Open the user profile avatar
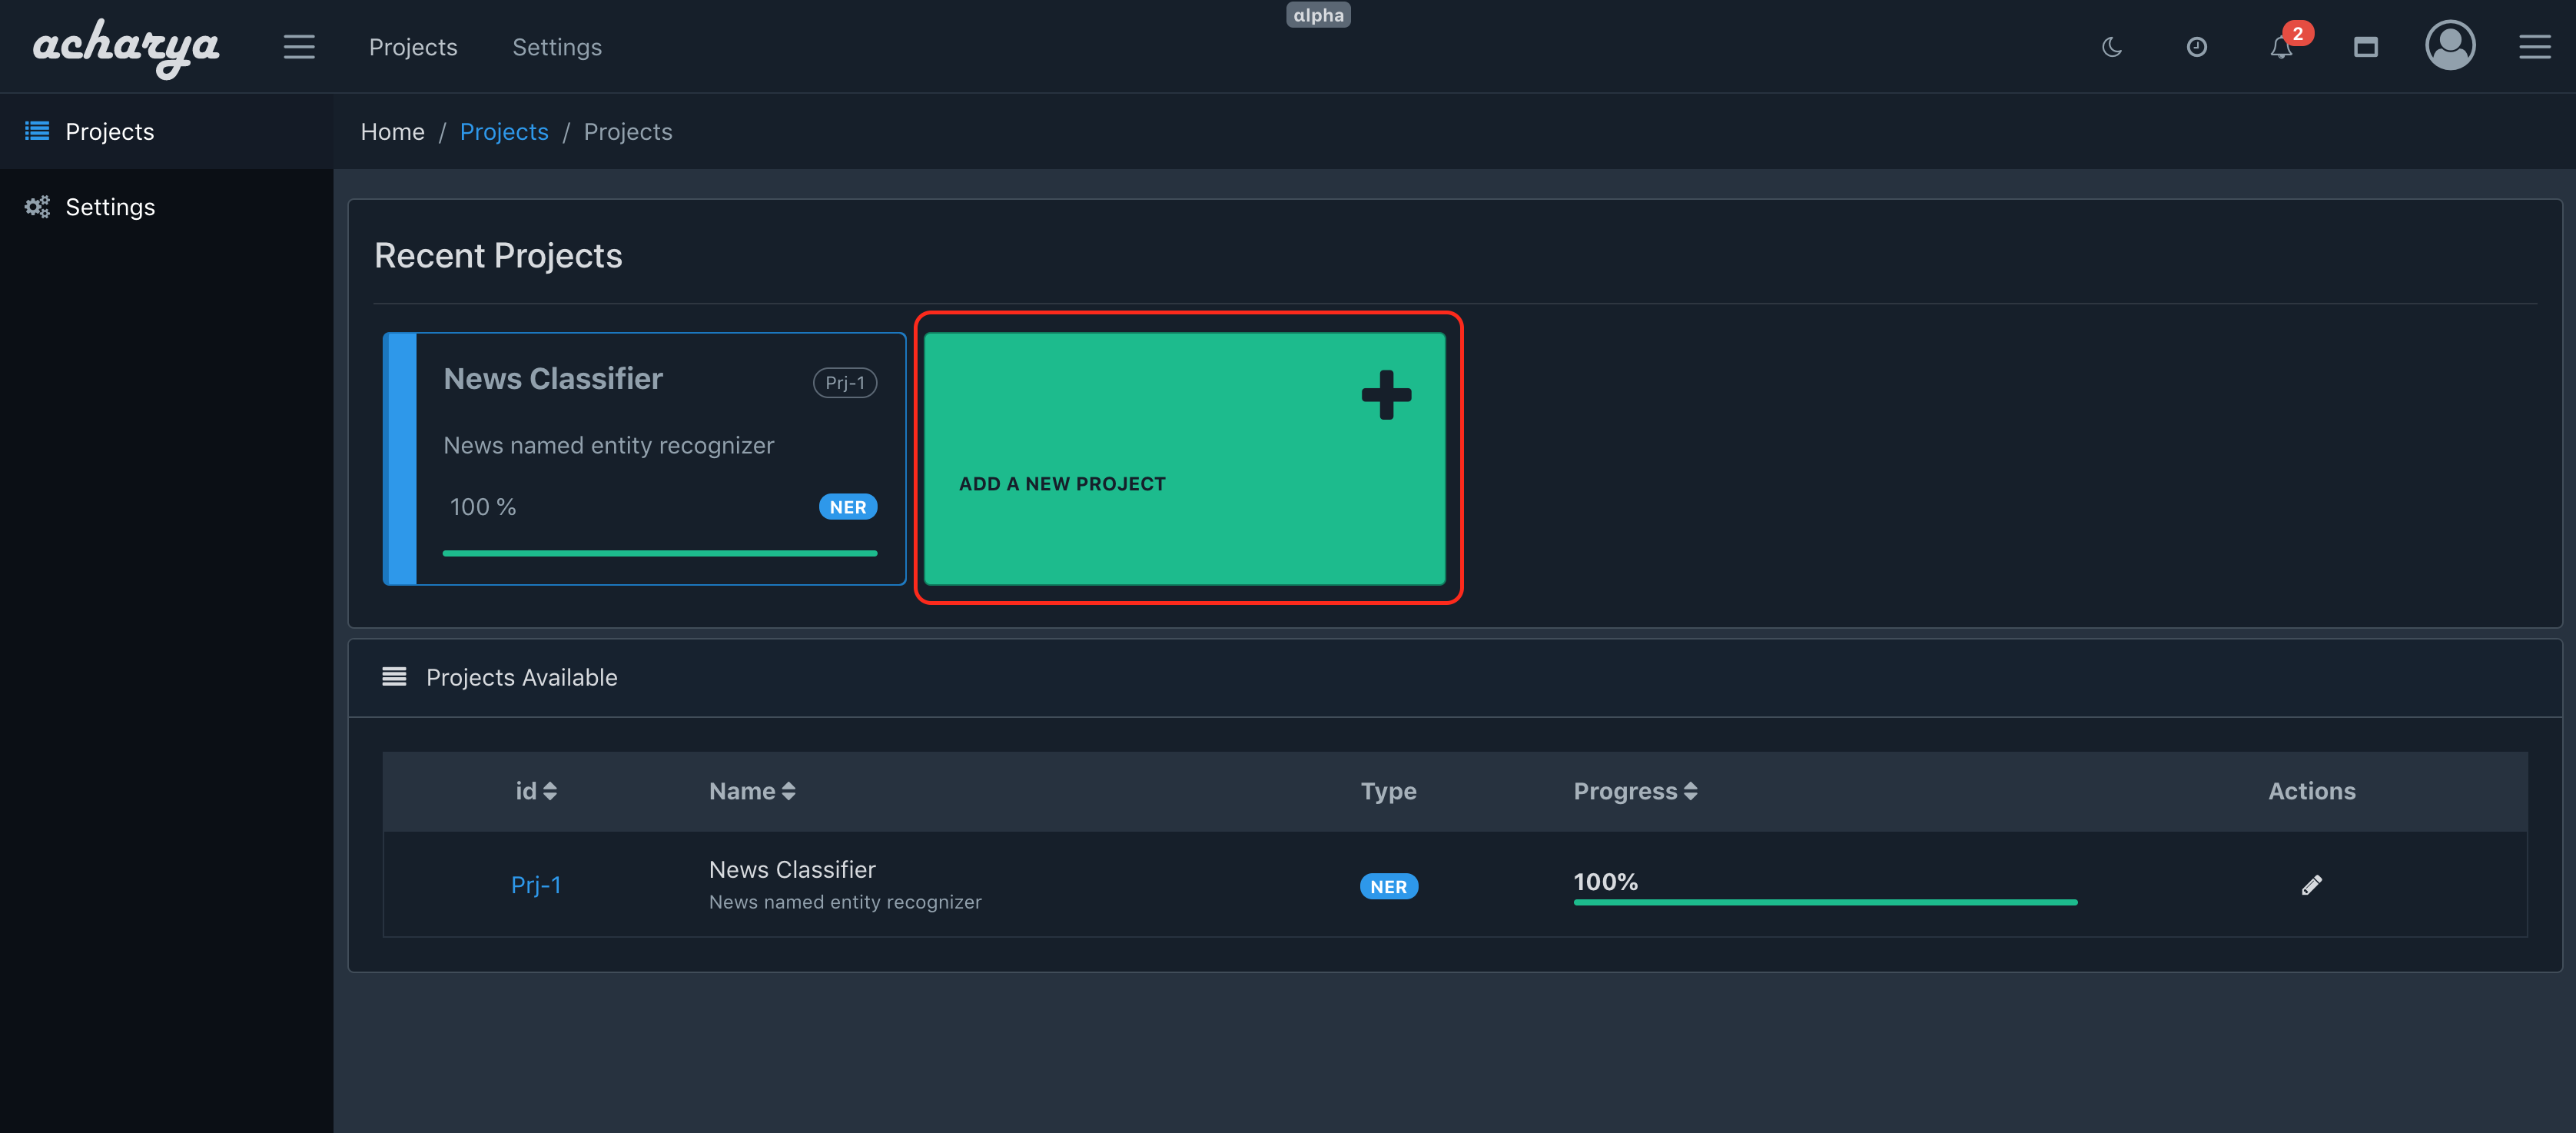This screenshot has height=1133, width=2576. pos(2450,46)
